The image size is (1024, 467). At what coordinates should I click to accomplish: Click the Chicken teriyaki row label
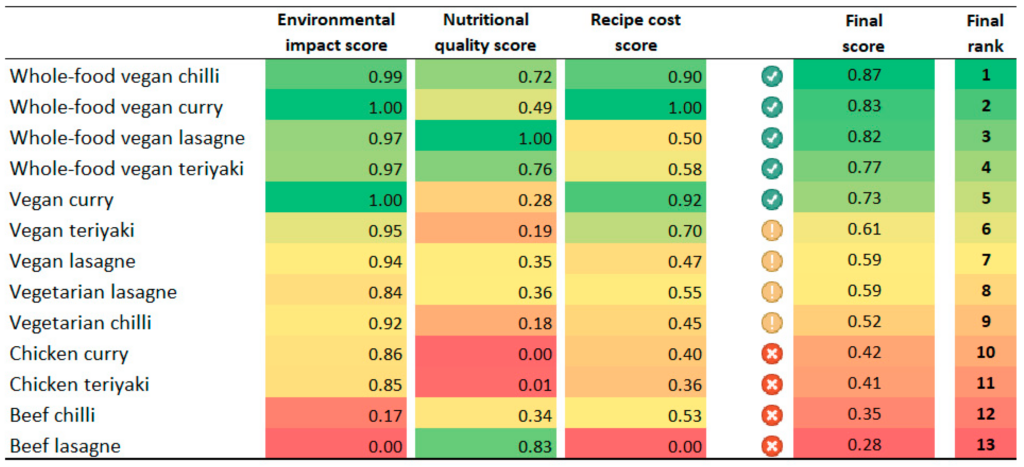(x=79, y=384)
